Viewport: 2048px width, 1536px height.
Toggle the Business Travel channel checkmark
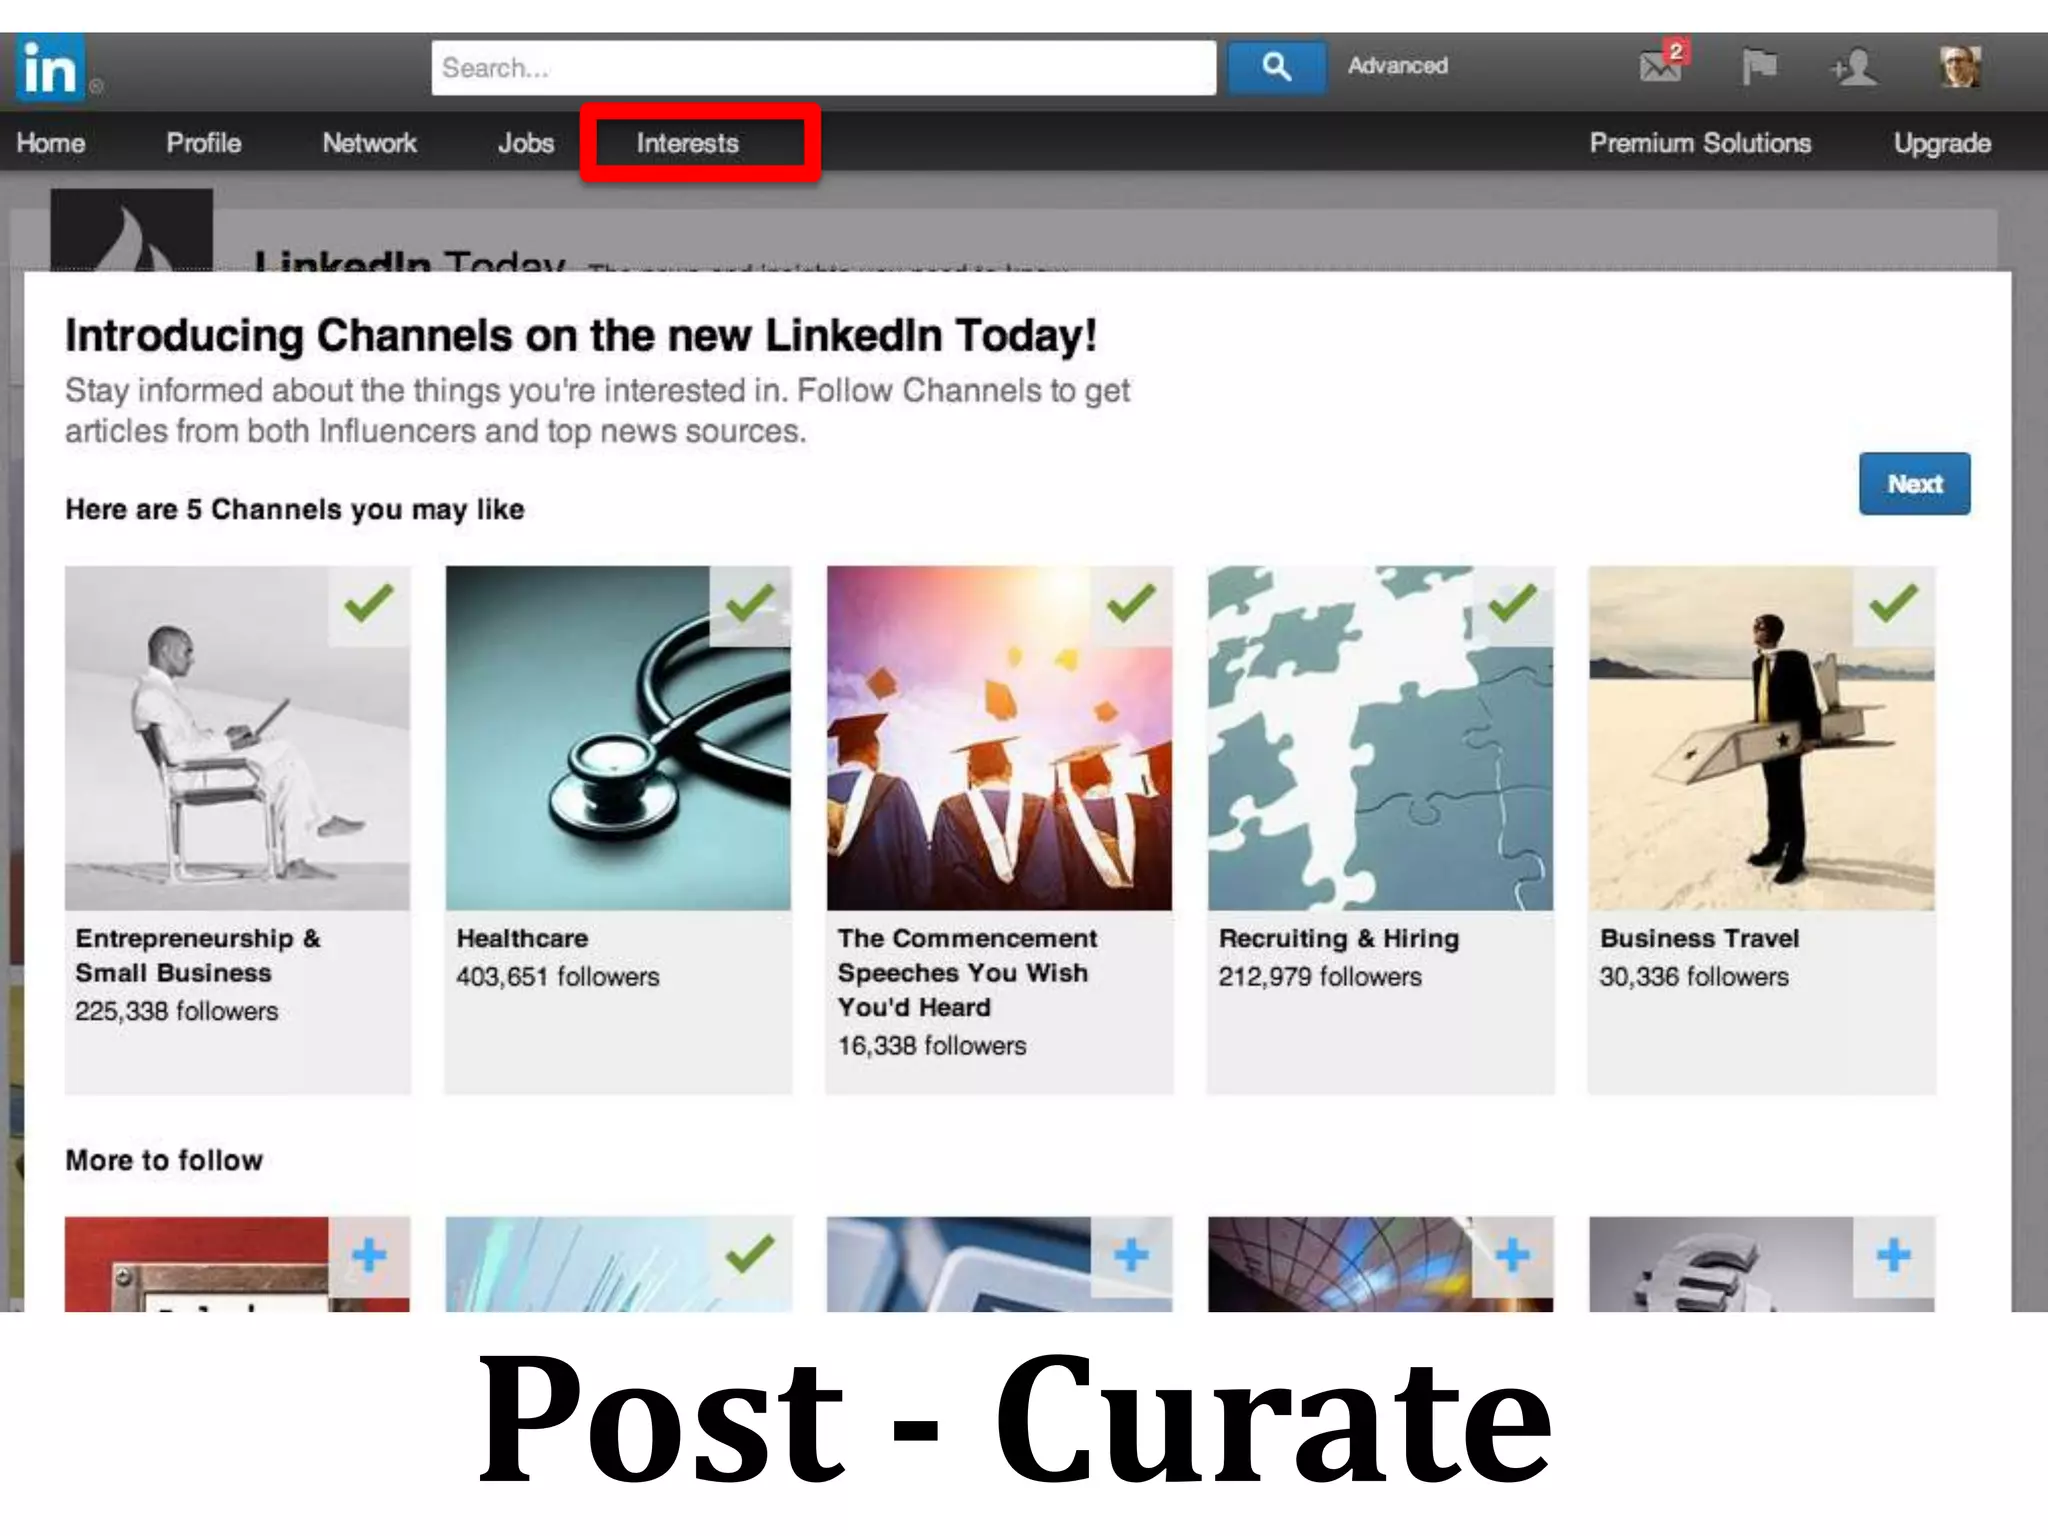(x=1893, y=603)
